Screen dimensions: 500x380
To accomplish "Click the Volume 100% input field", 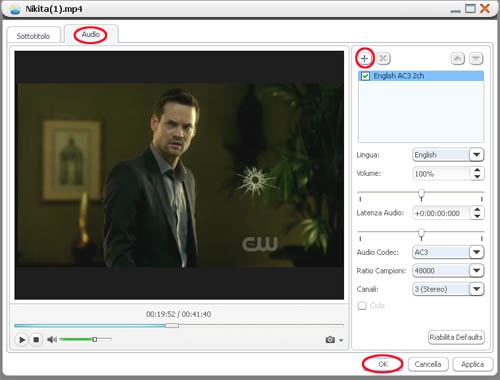I will point(442,174).
